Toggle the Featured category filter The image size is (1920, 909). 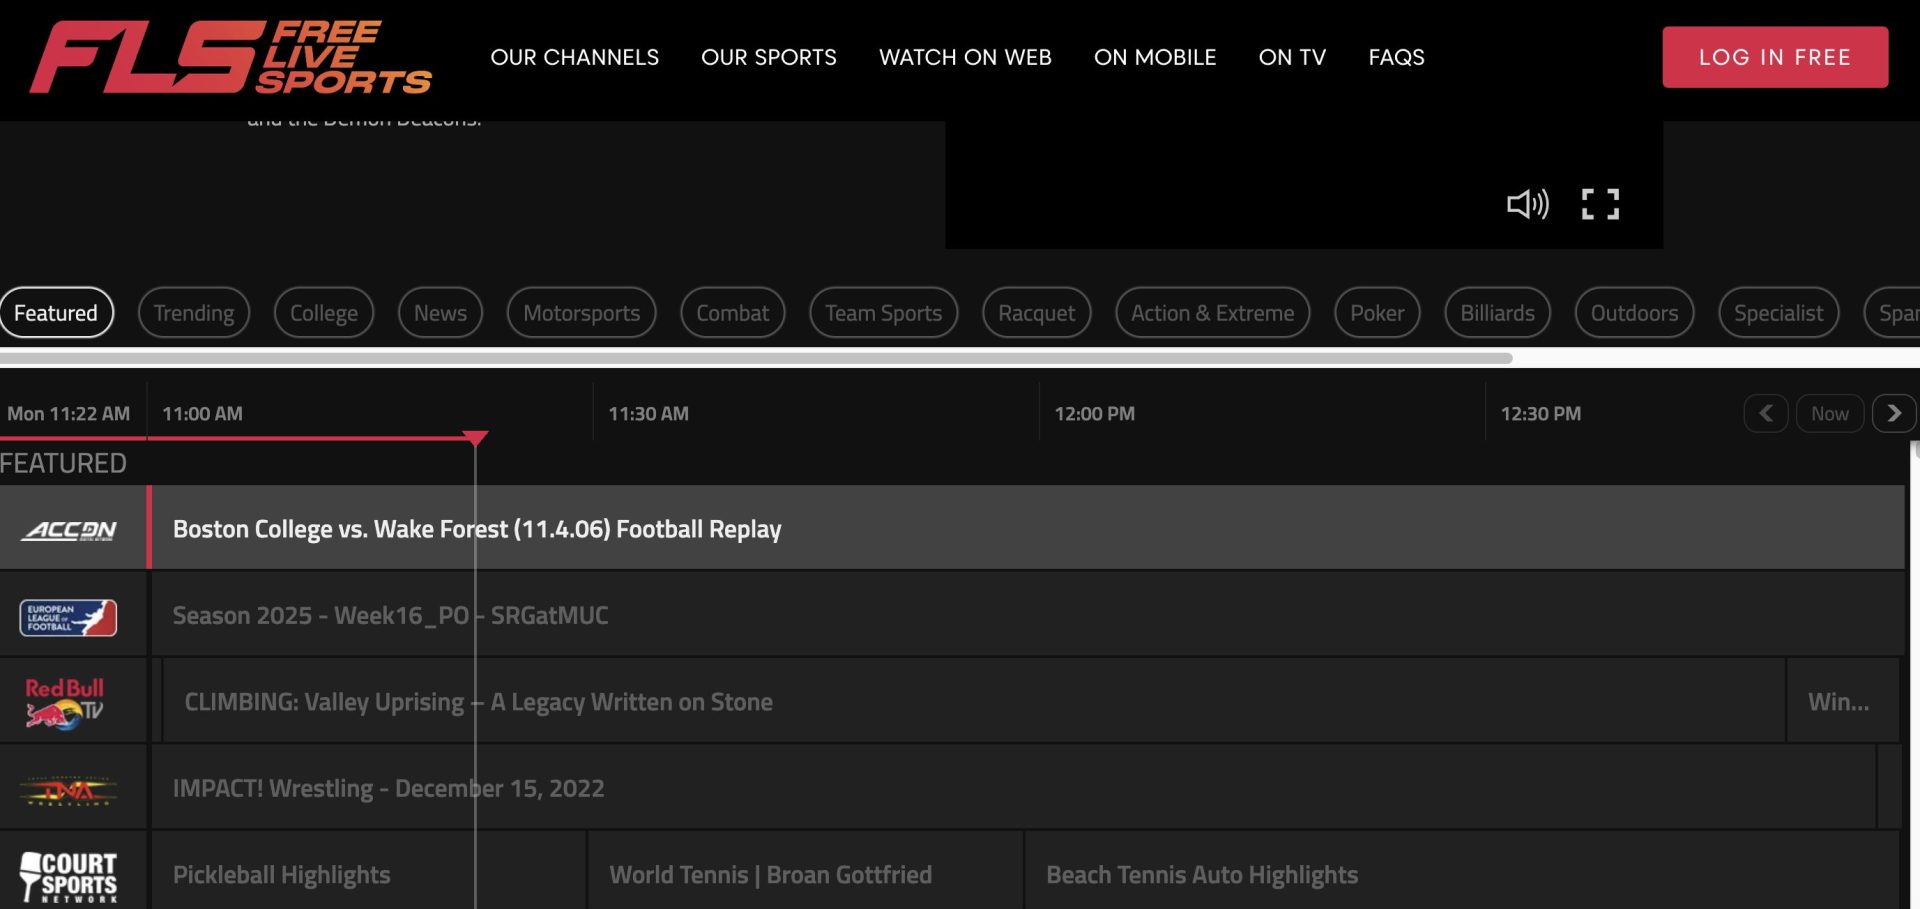coord(57,312)
